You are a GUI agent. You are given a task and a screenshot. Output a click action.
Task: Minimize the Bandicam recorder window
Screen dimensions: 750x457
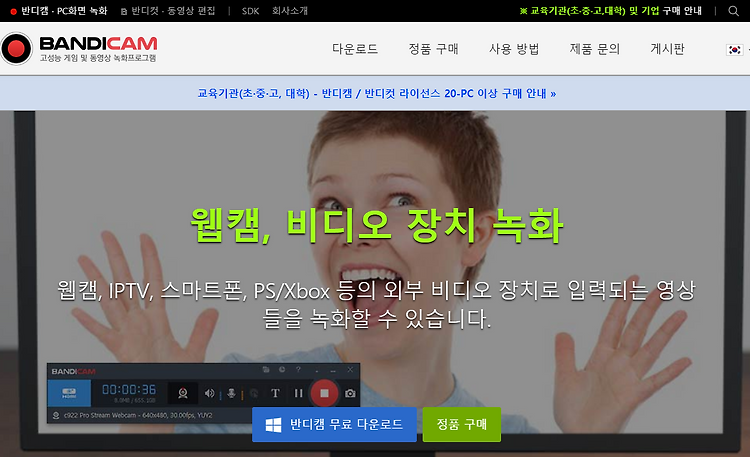coord(333,370)
